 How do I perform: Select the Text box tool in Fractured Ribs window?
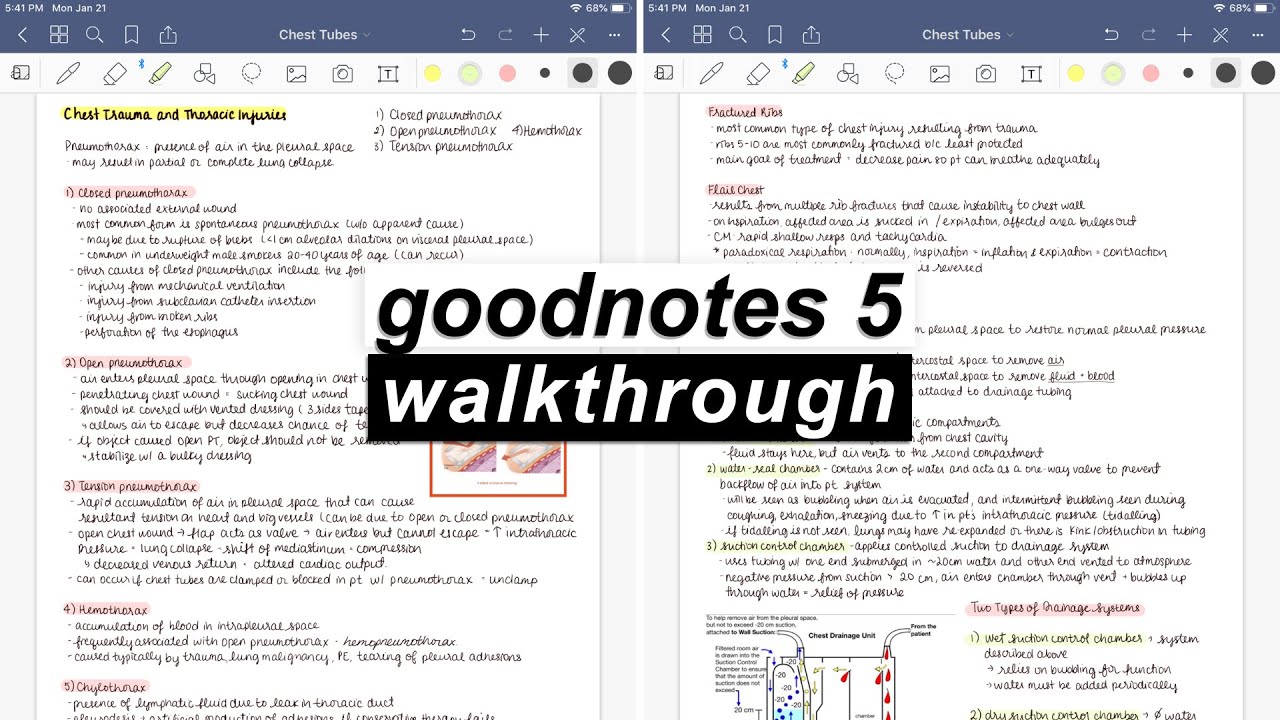pos(1031,73)
